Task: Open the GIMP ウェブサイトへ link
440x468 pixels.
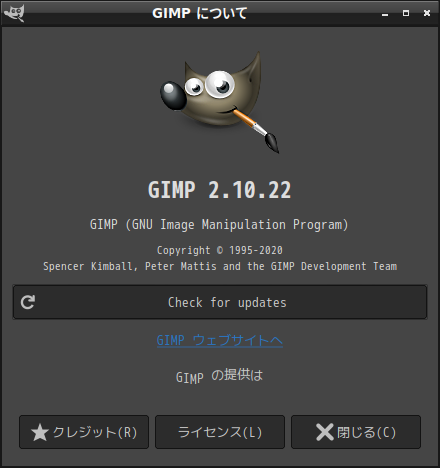Action: [x=220, y=340]
